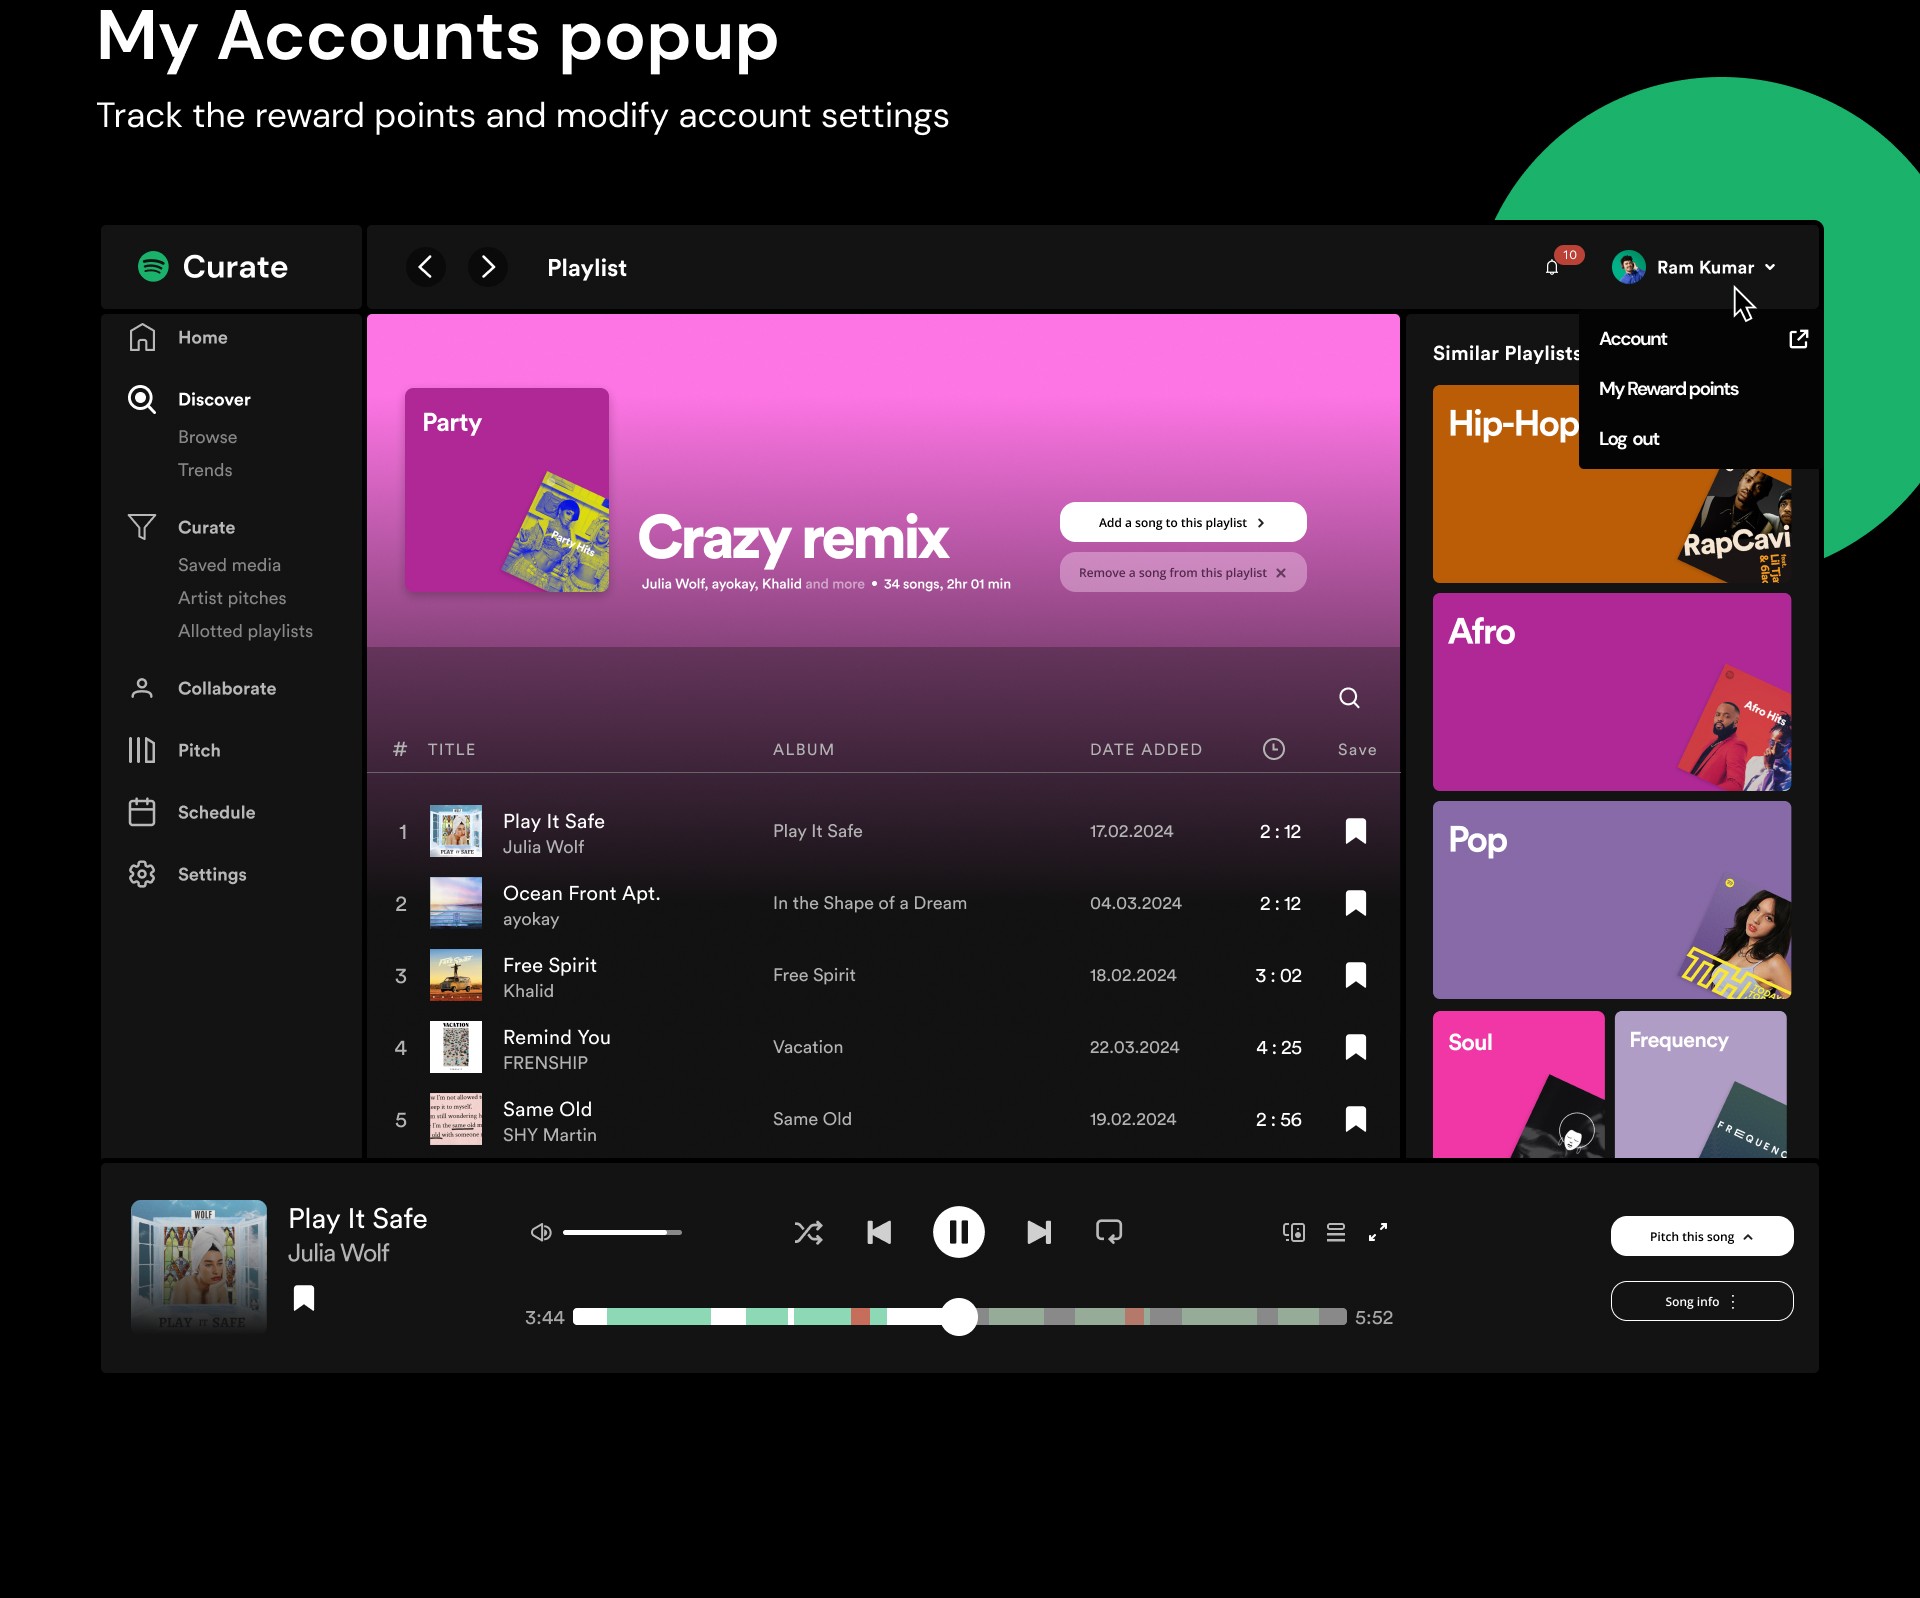Expand the Pitch this song menu
This screenshot has width=1920, height=1598.
click(1701, 1237)
